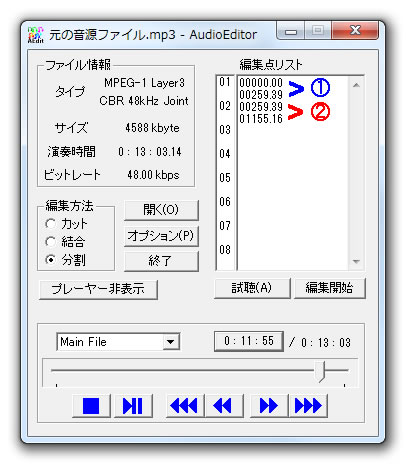Click the edit list scroll up arrow
Screen dimensions: 406x464
(x=356, y=85)
